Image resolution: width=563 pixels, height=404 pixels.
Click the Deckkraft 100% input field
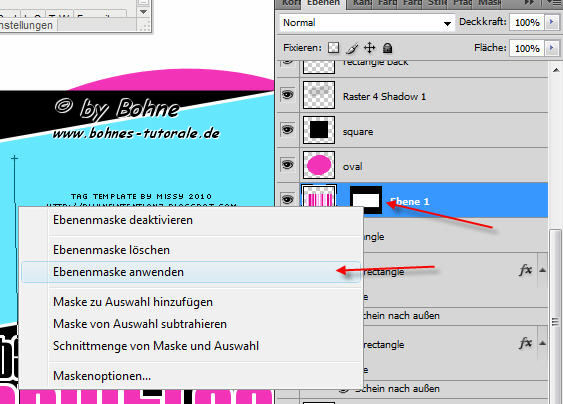pyautogui.click(x=527, y=22)
